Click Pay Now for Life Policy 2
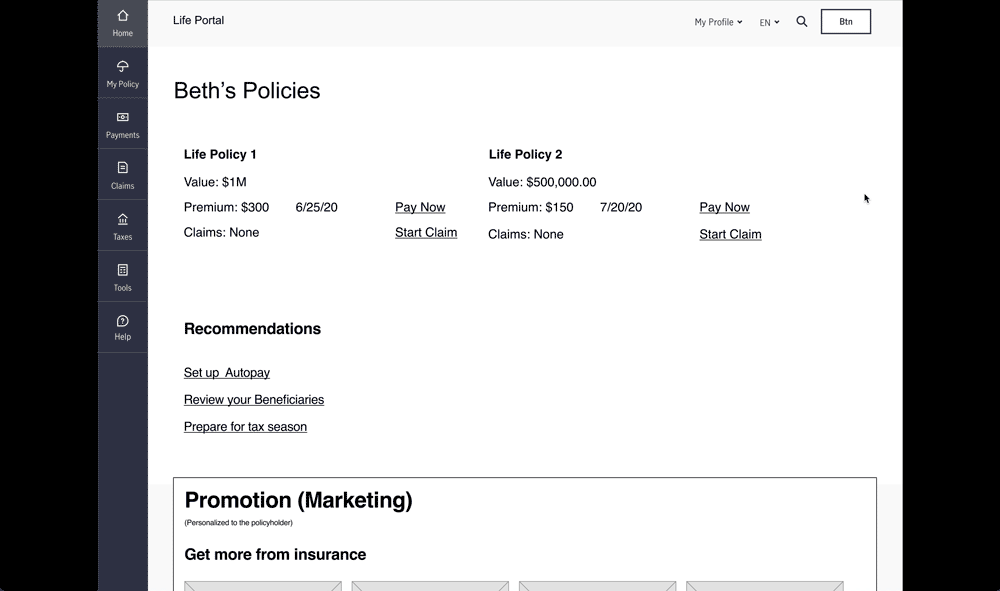Viewport: 1000px width, 591px height. coord(724,207)
